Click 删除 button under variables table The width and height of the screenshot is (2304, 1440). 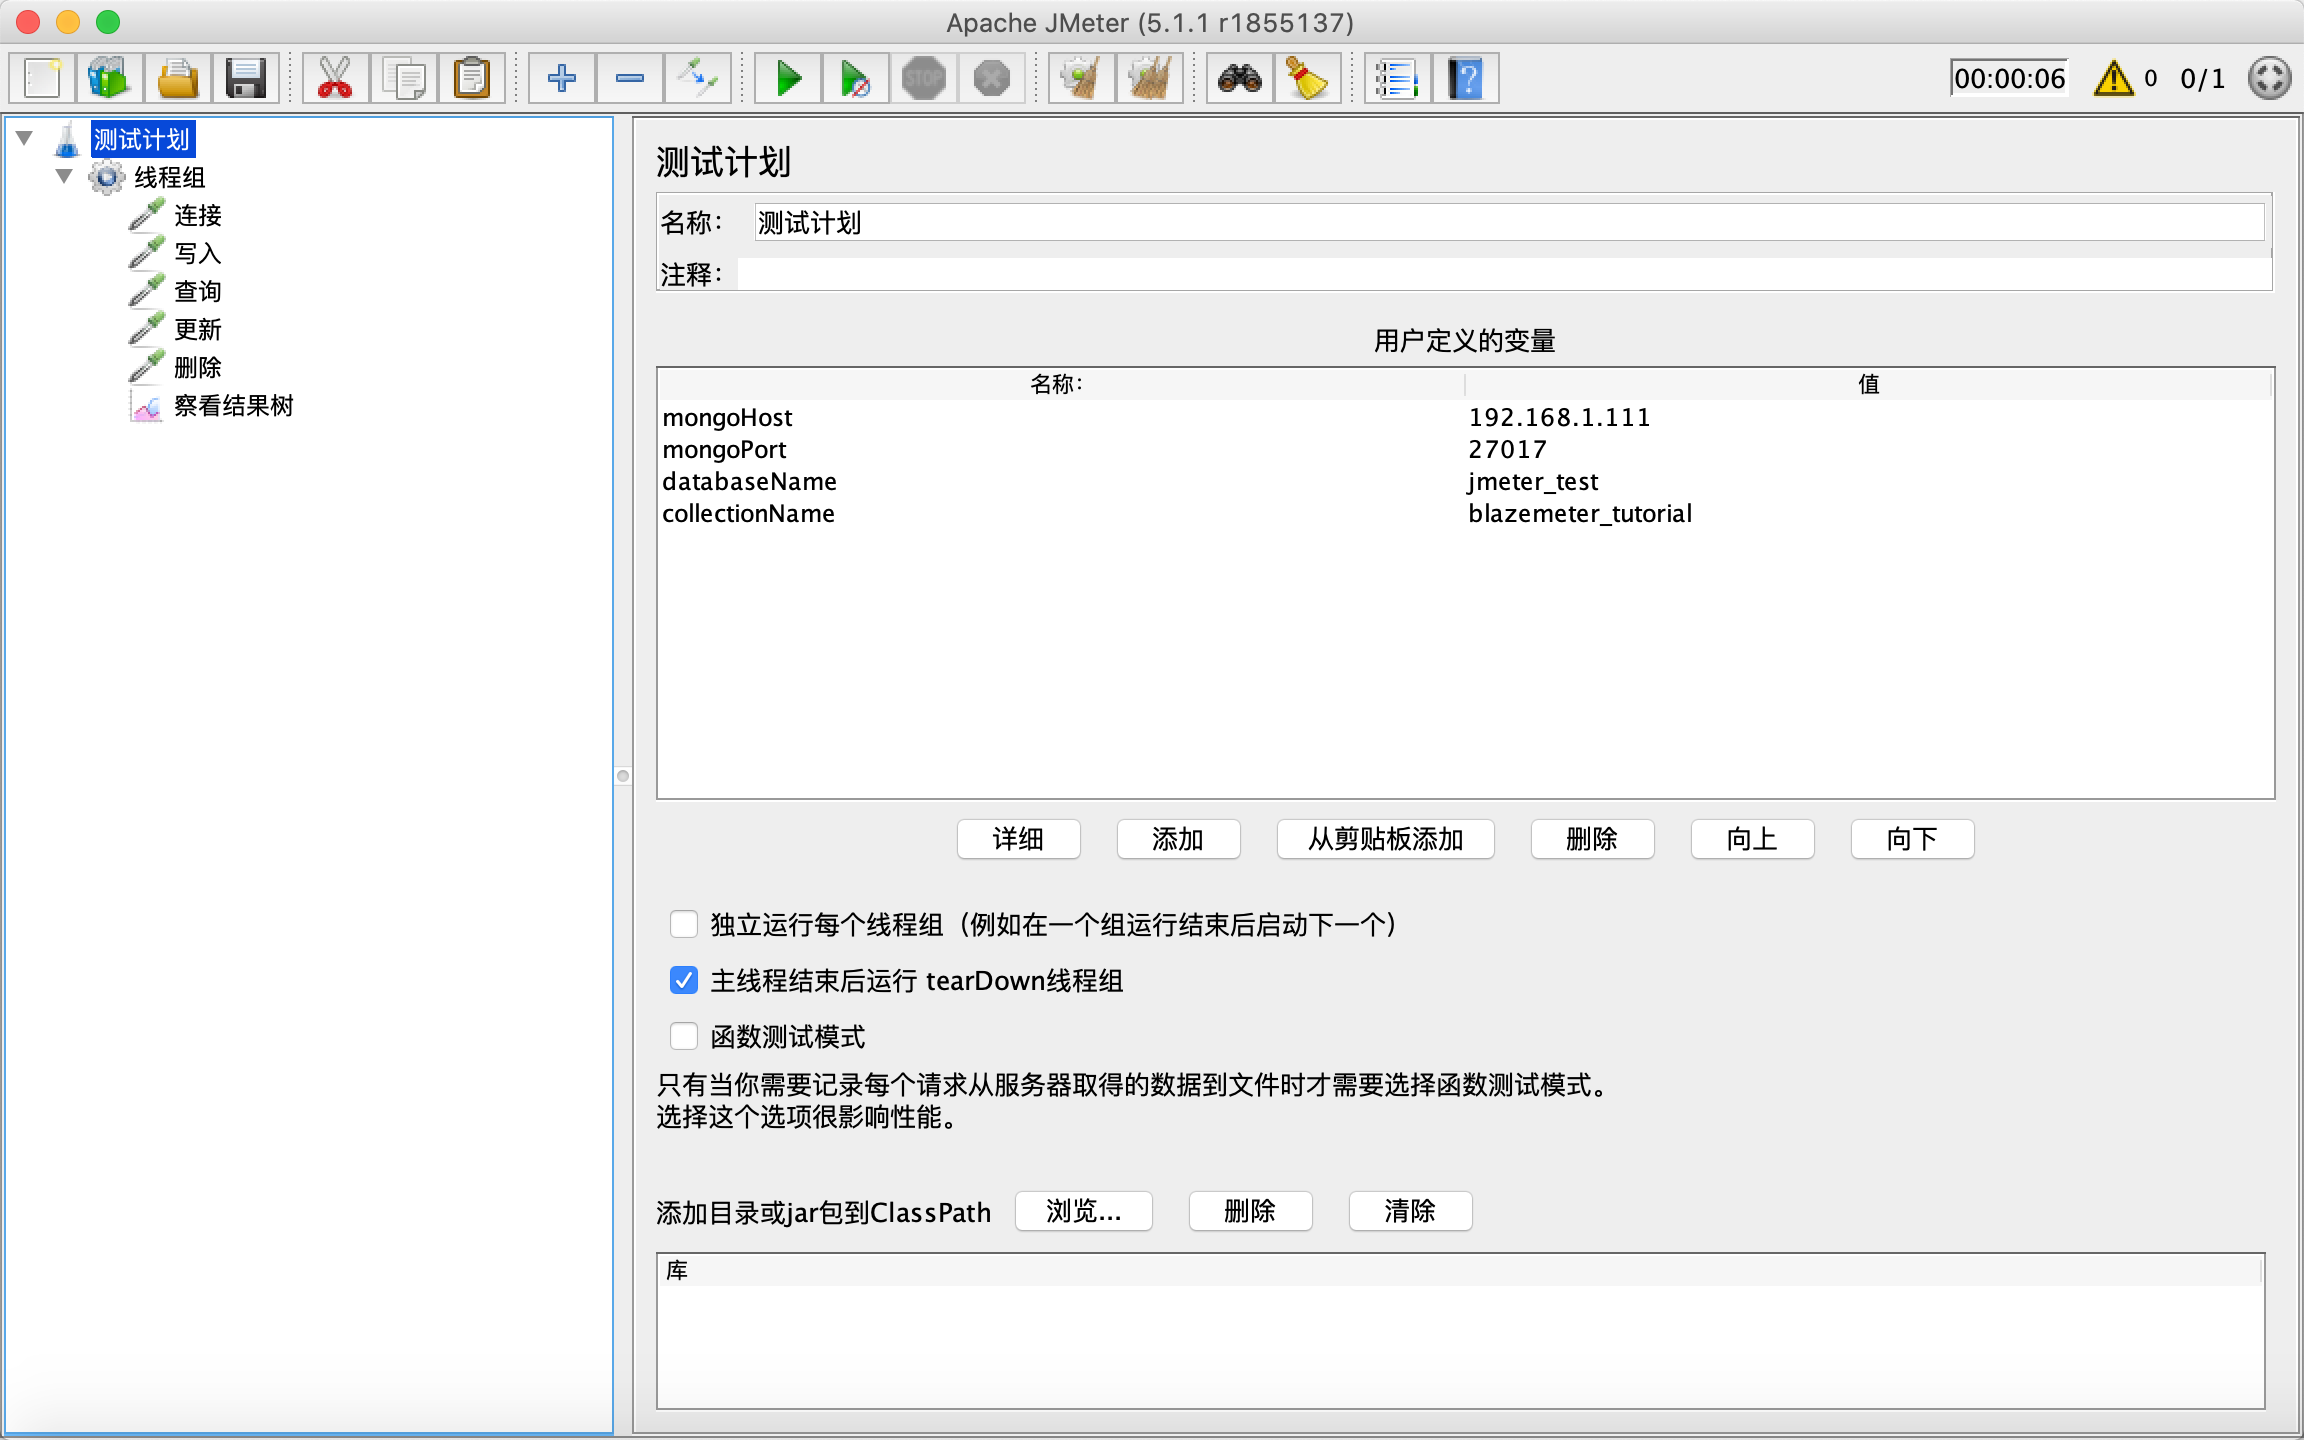pyautogui.click(x=1592, y=839)
